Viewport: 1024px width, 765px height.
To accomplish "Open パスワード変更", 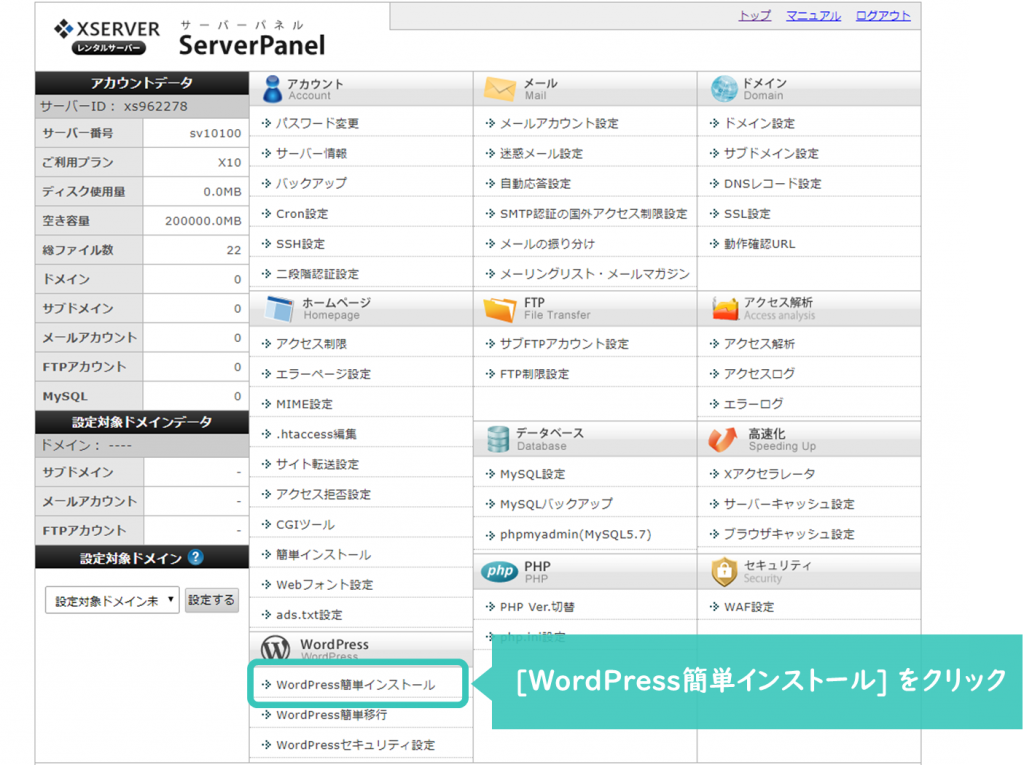I will coord(317,123).
